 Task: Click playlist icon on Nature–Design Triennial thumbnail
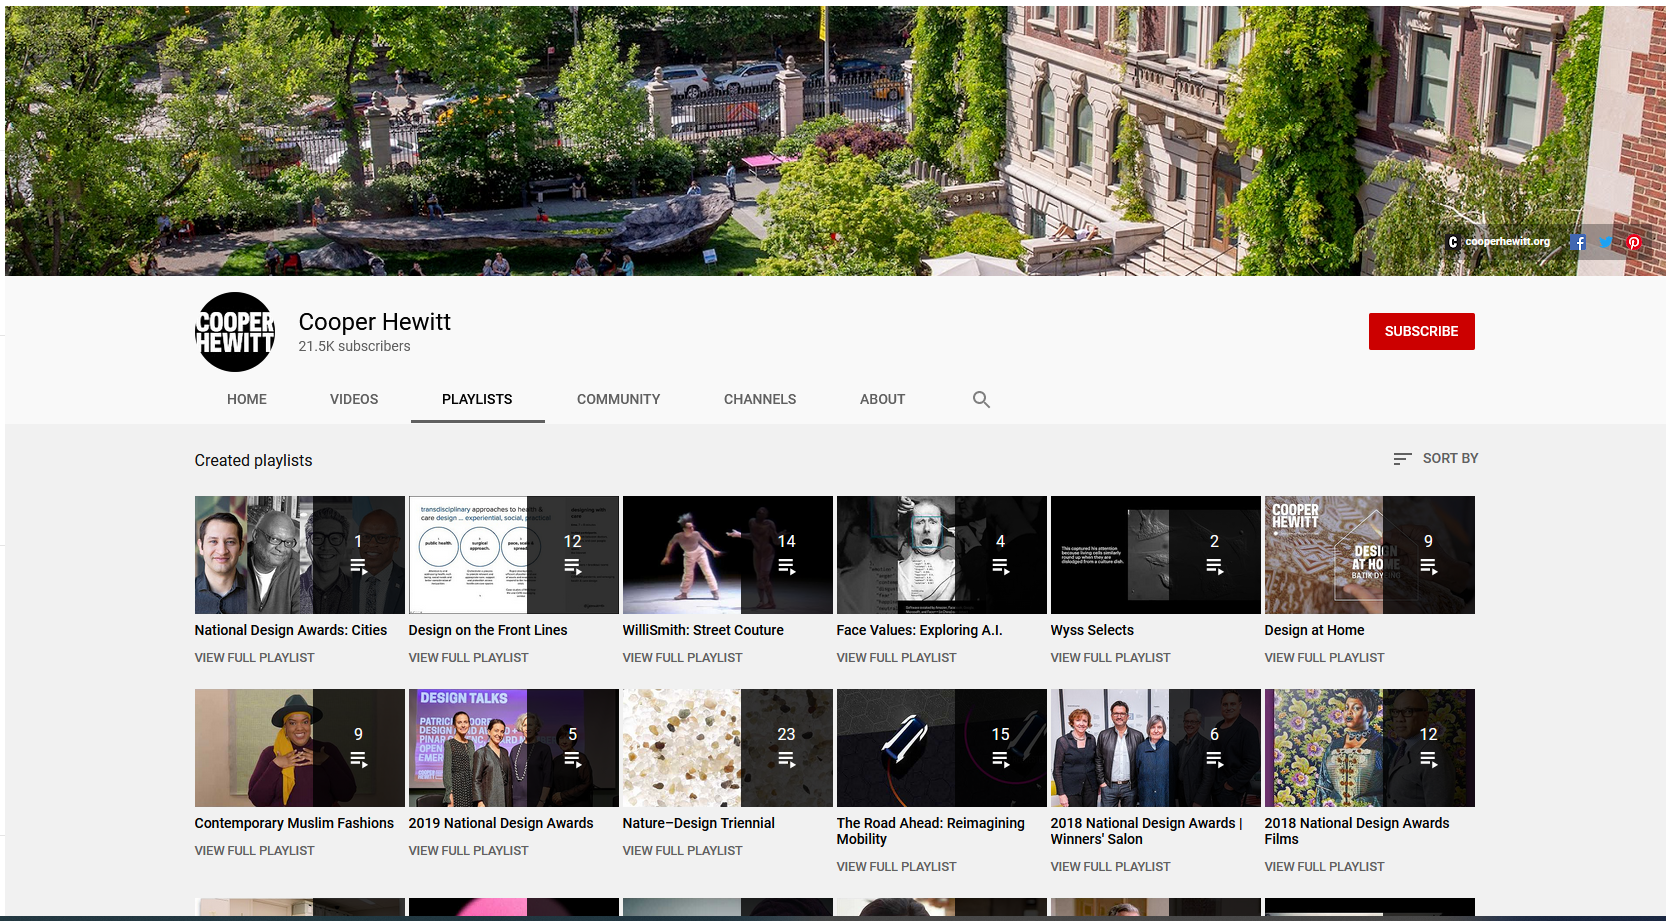click(x=787, y=760)
